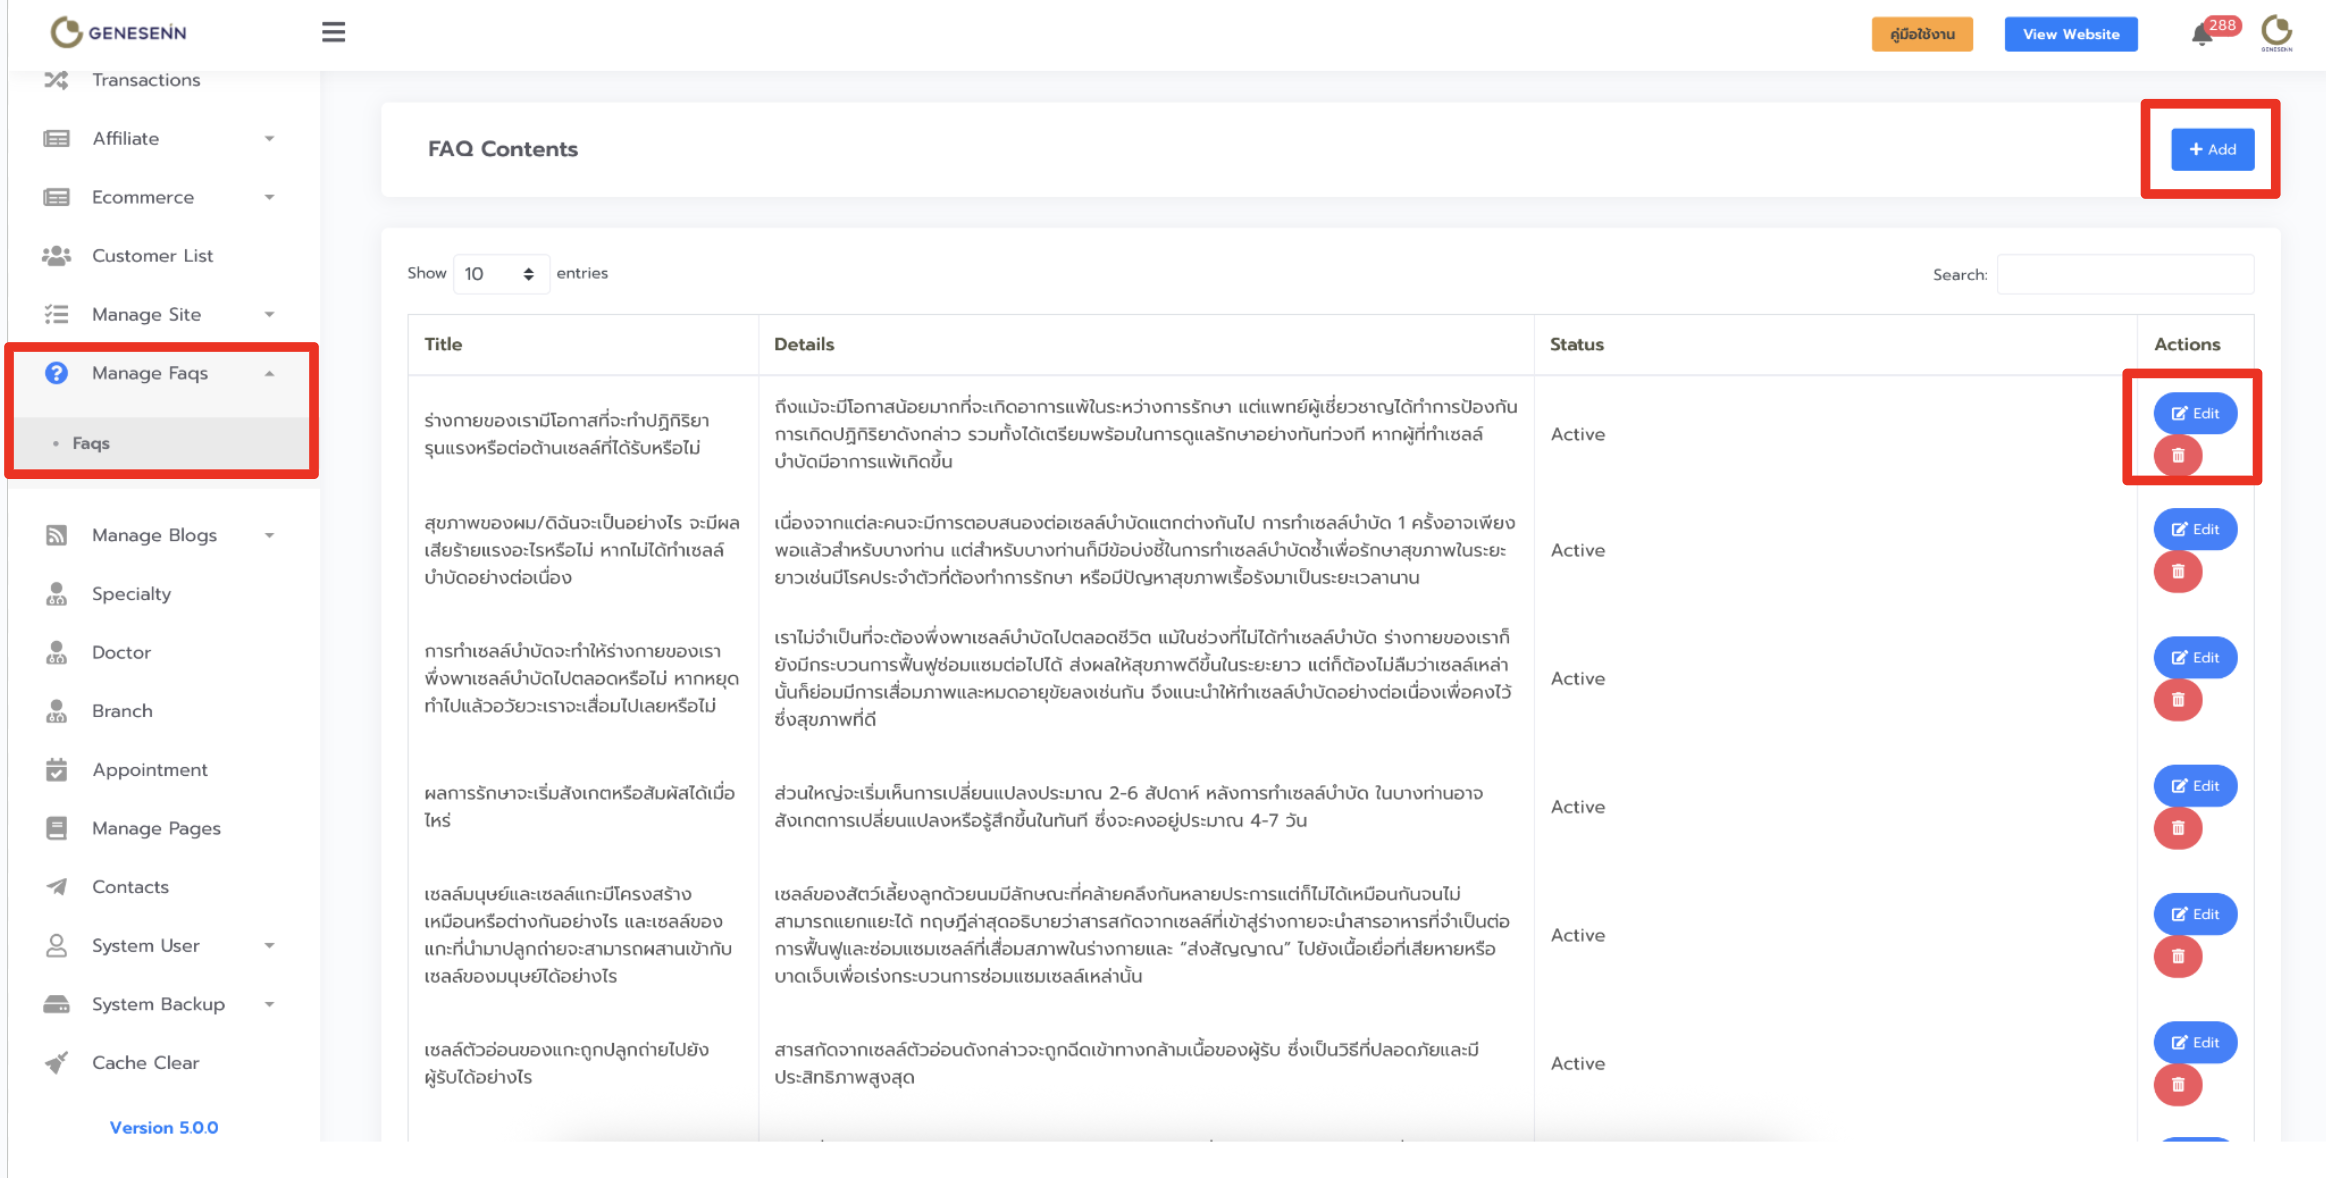Focus the Search input field
2326x1178 pixels.
coord(2124,274)
